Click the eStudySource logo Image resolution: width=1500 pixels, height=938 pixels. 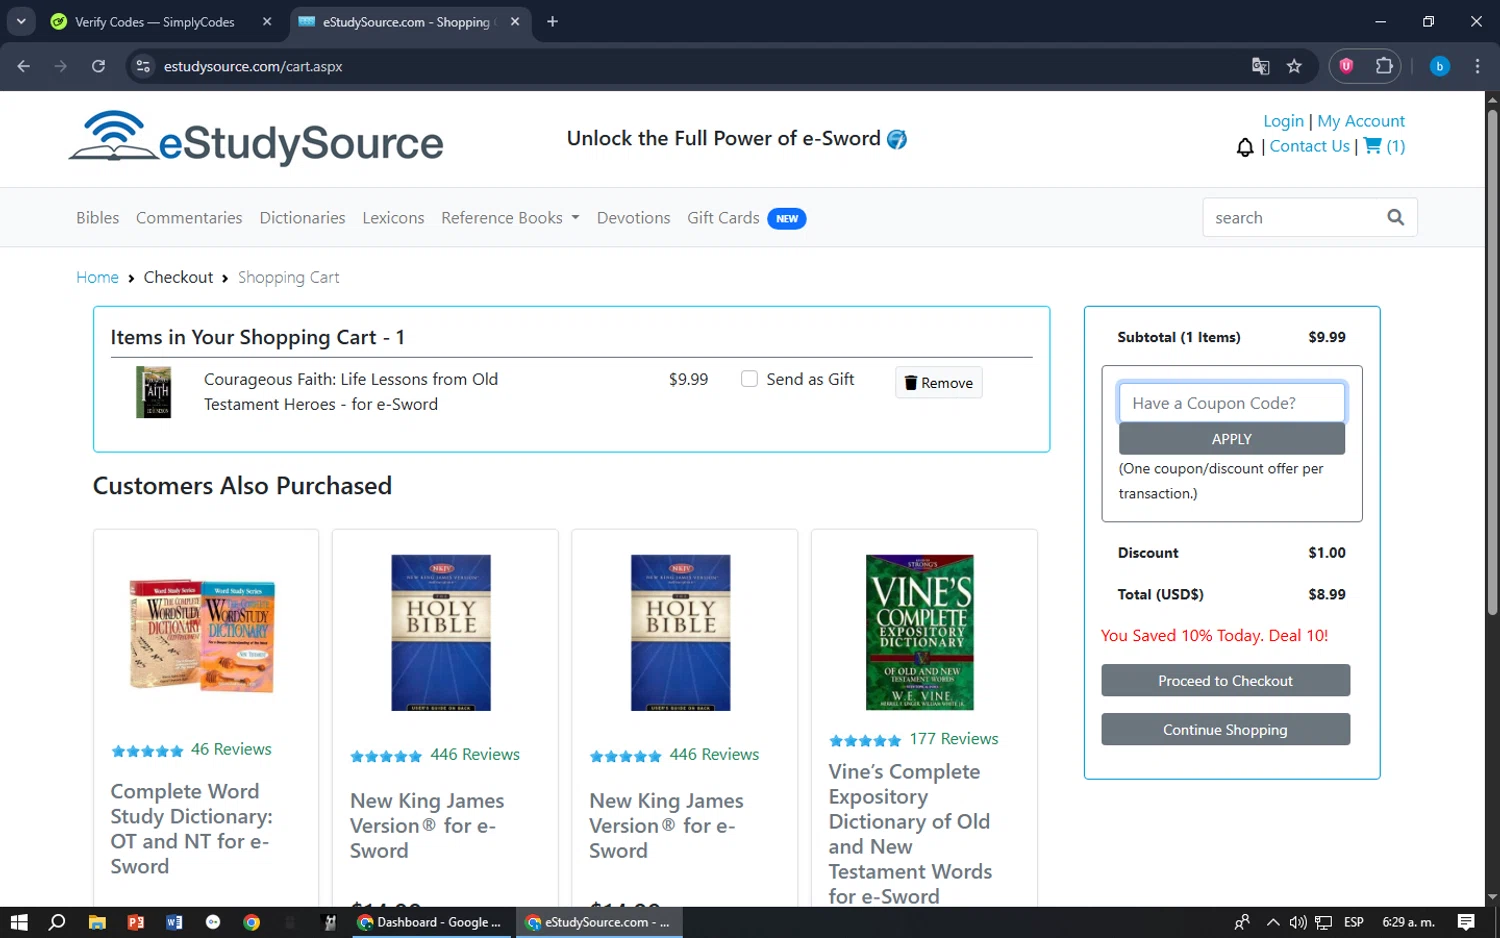pos(256,139)
